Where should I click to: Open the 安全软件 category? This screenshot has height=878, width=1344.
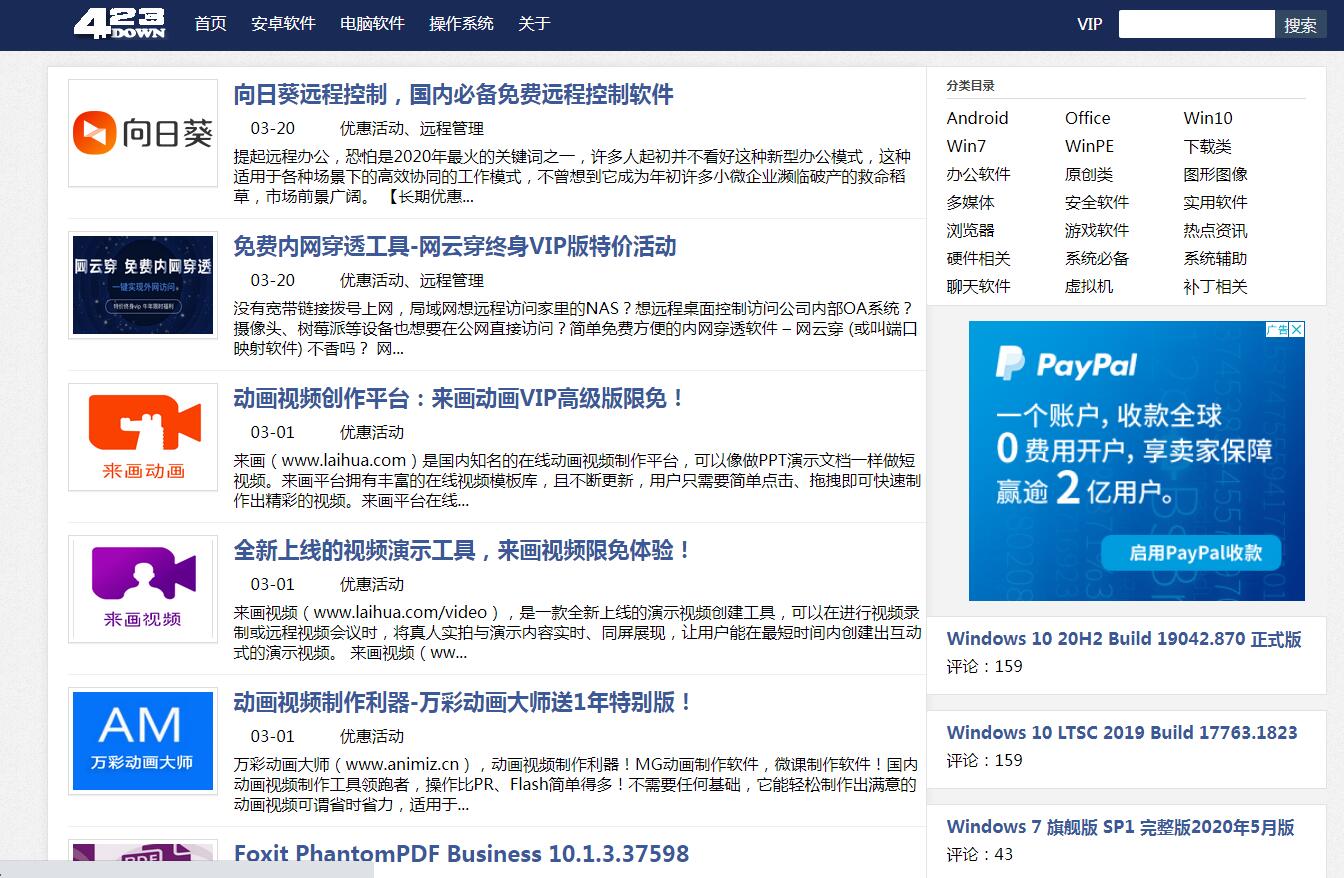point(1096,202)
